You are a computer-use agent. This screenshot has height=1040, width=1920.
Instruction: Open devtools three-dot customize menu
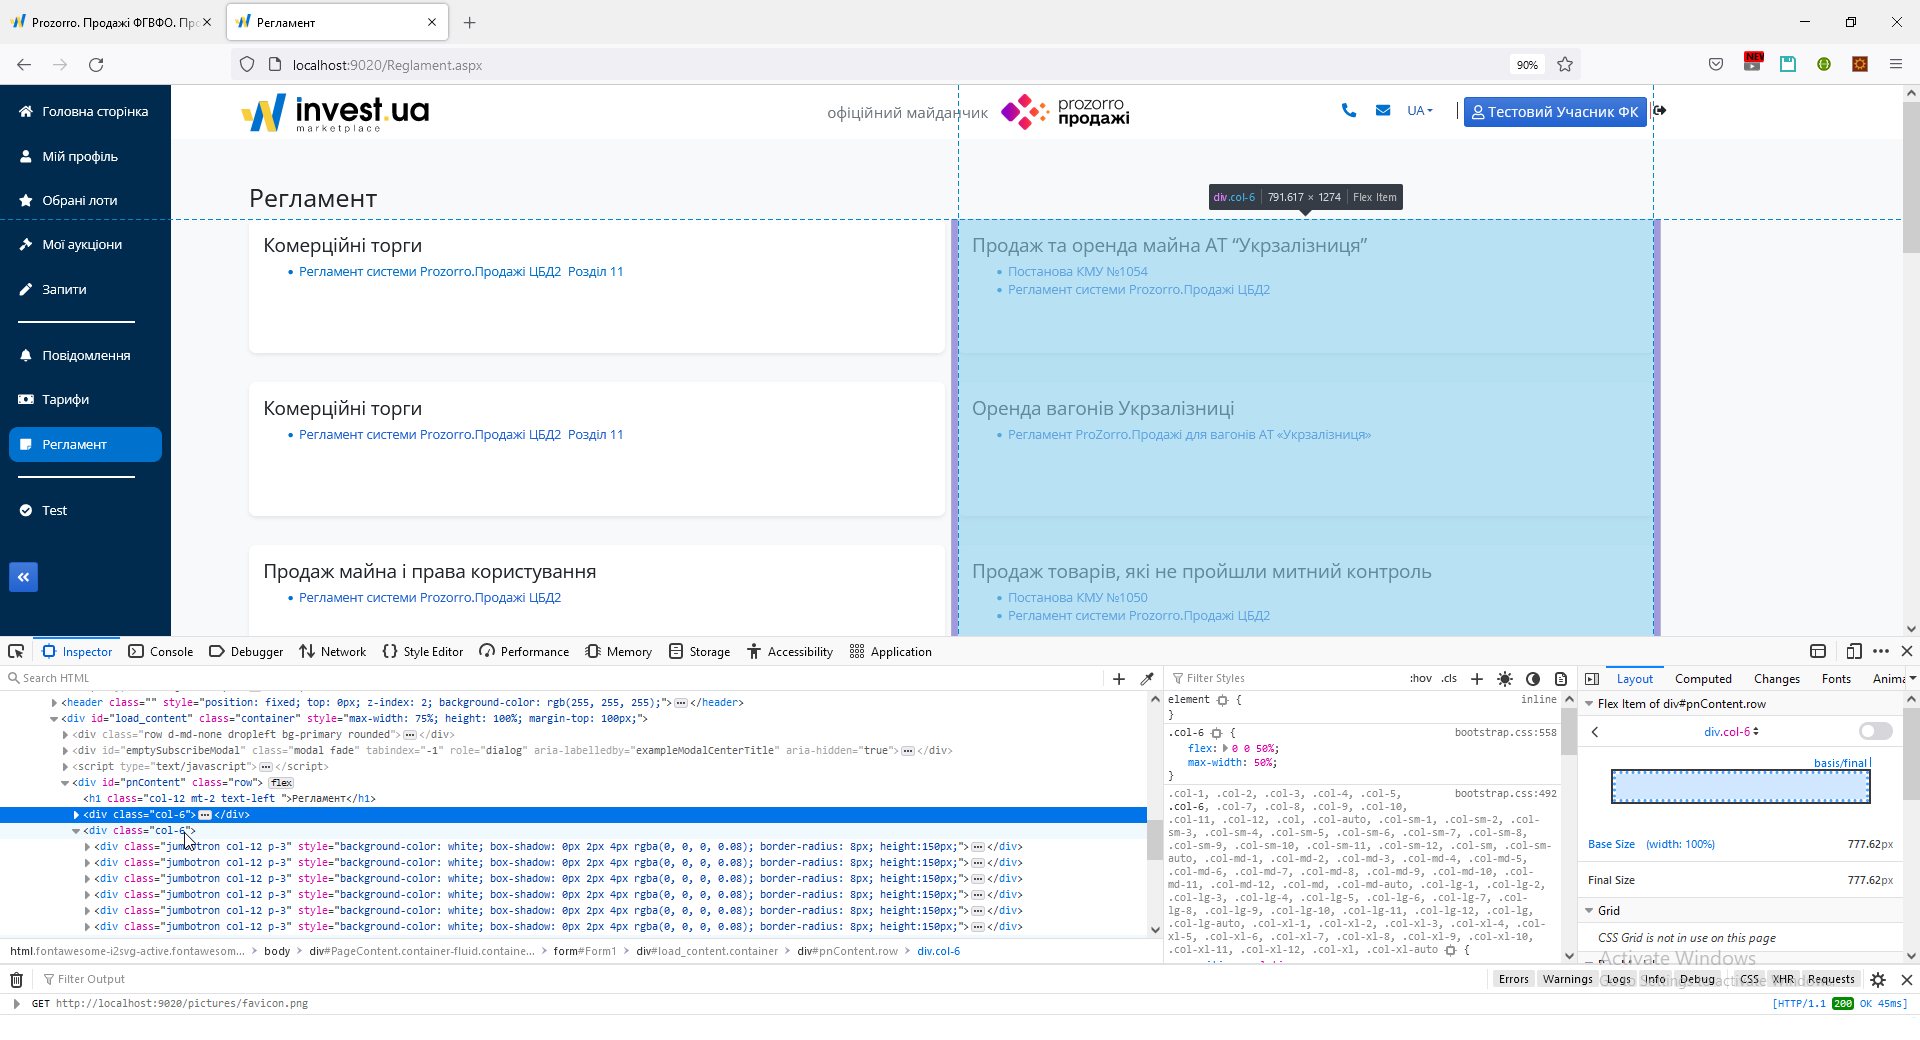pos(1881,651)
